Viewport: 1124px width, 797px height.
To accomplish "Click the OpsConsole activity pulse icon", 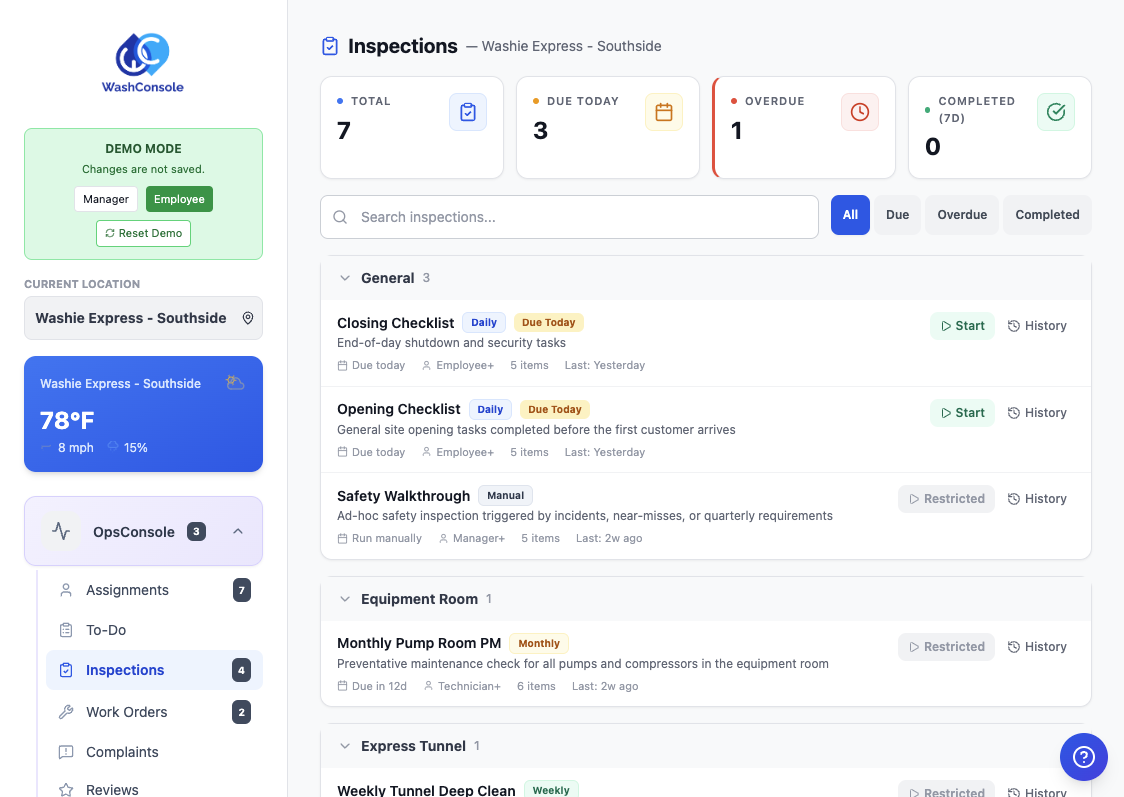I will (61, 532).
